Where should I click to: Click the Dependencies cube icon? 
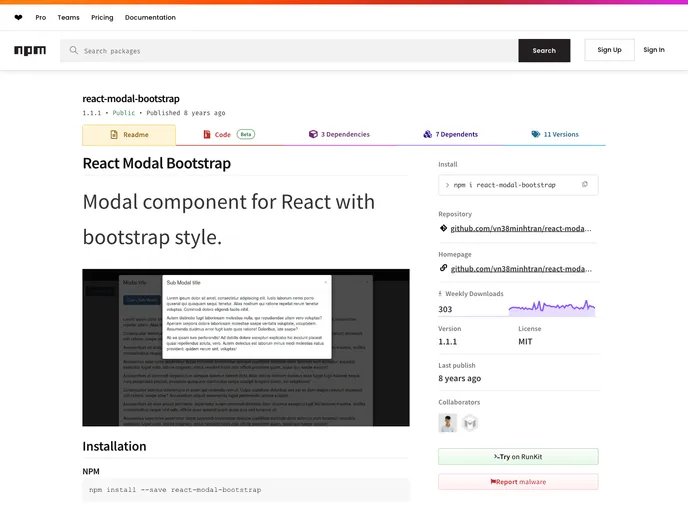(313, 134)
